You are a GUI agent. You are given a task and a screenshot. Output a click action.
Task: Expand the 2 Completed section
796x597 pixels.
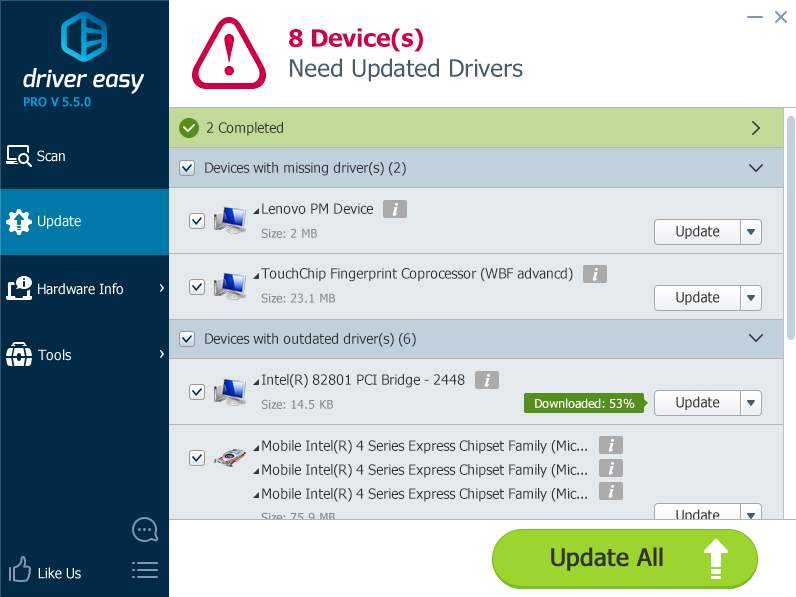click(x=756, y=128)
